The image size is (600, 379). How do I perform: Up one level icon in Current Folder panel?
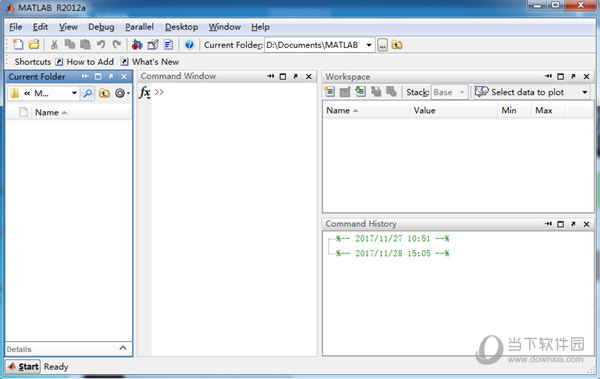(104, 93)
